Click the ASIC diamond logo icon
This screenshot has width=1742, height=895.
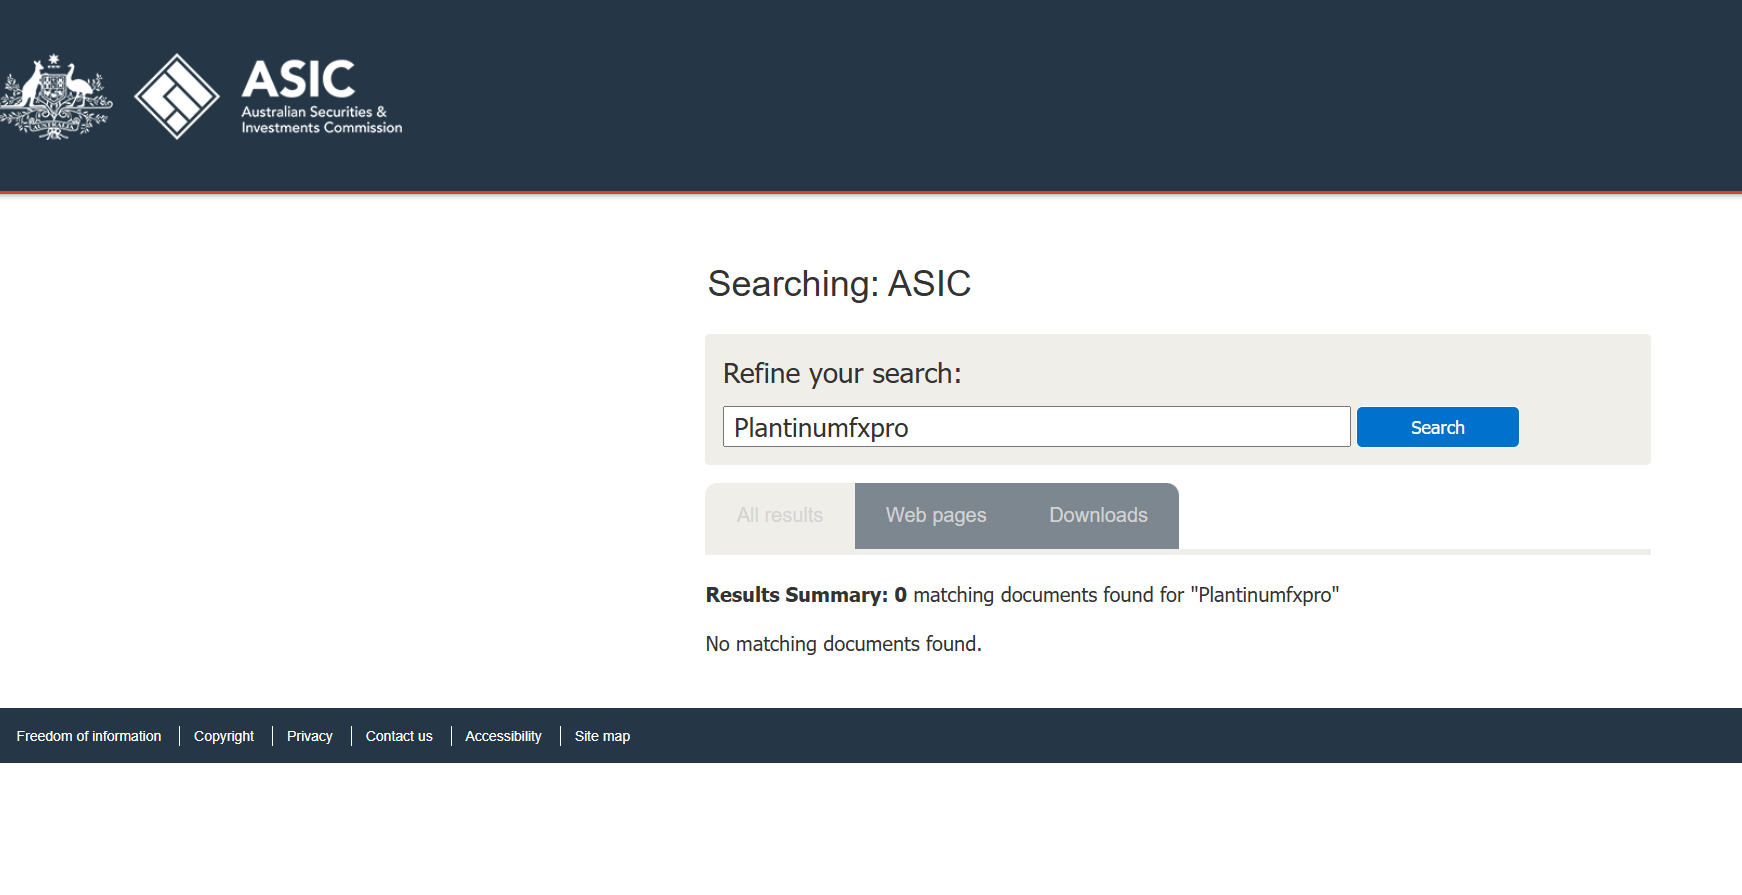(177, 96)
